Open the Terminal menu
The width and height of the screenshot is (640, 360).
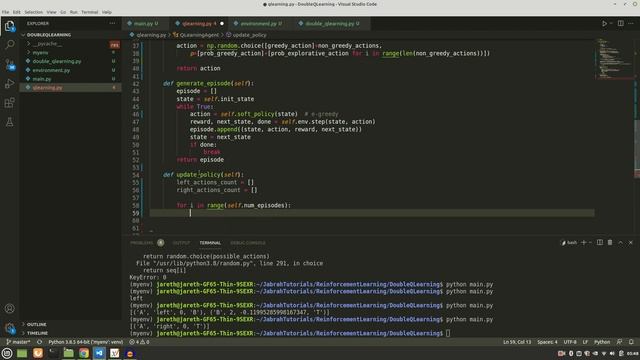point(89,12)
